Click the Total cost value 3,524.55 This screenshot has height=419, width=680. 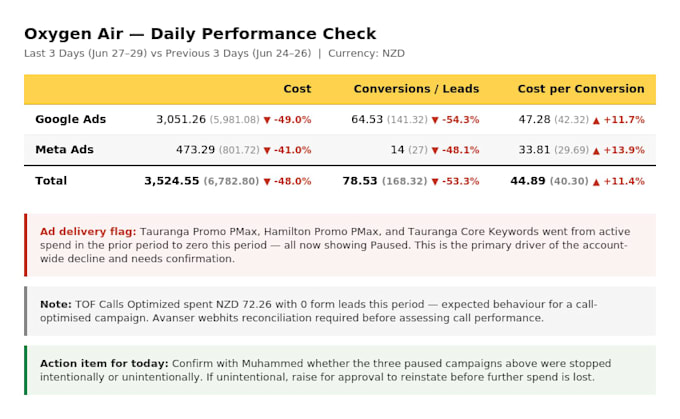pos(172,181)
